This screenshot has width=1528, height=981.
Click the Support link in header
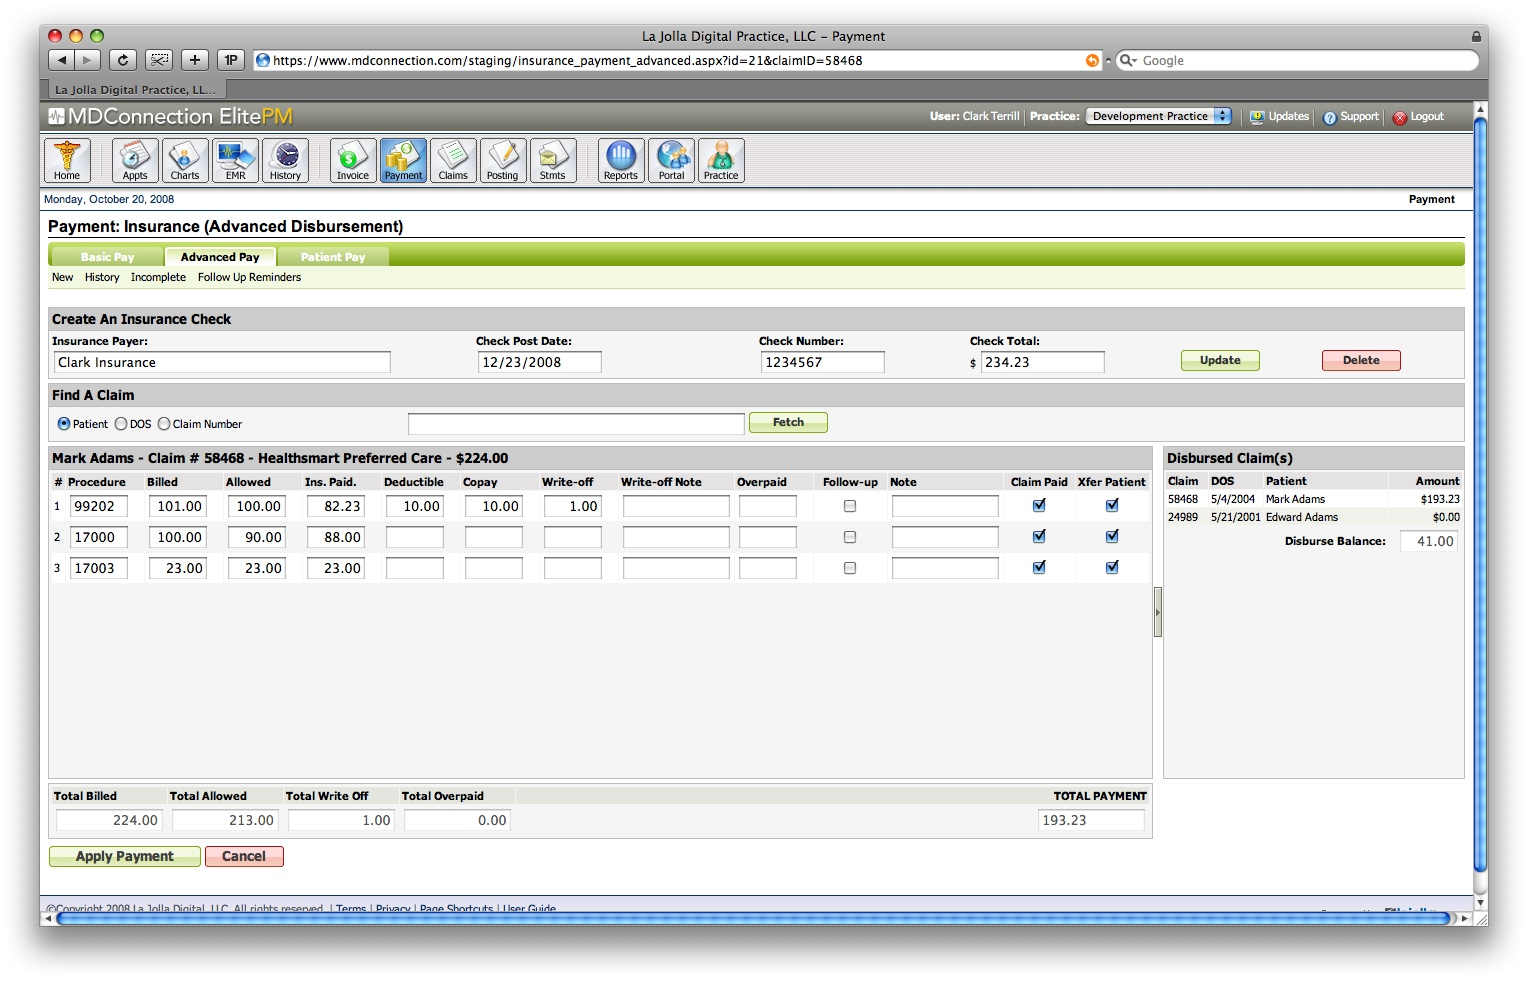pyautogui.click(x=1359, y=116)
